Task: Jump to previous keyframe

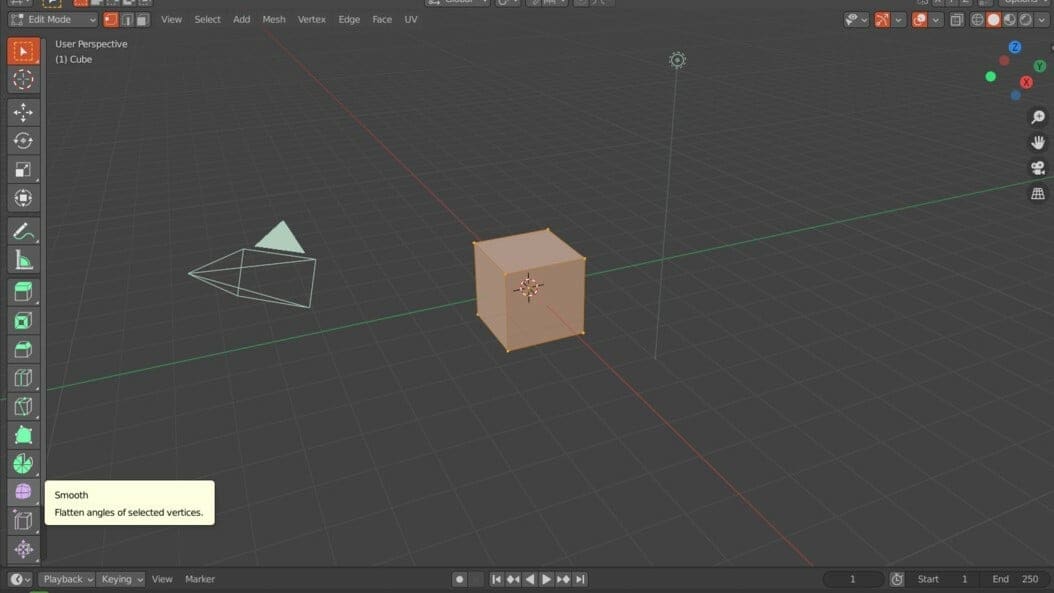Action: click(513, 579)
